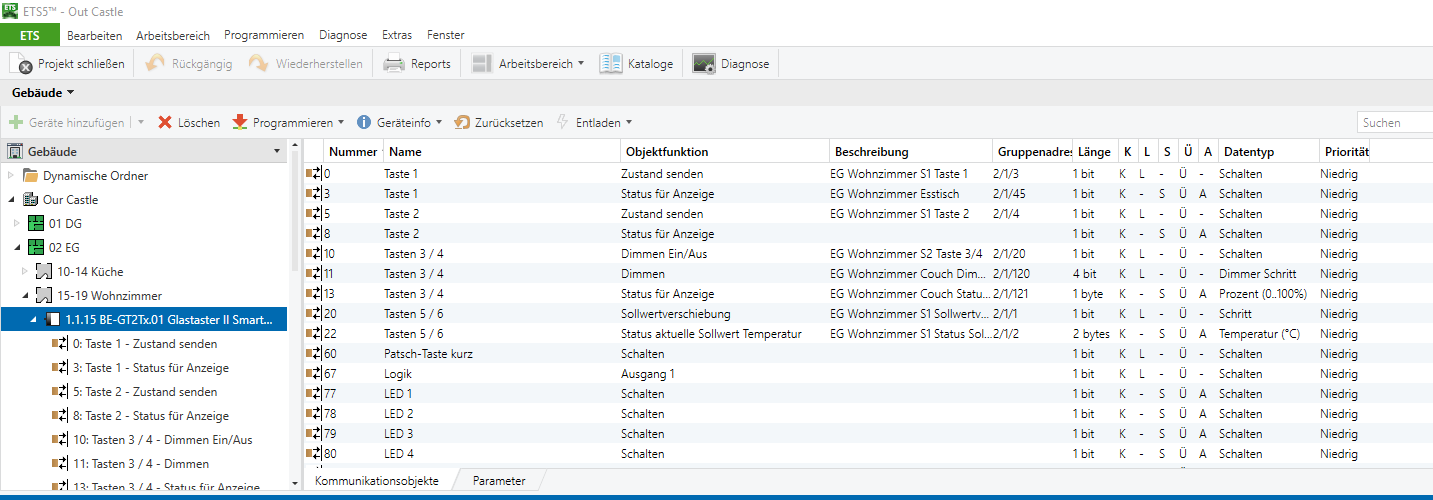The height and width of the screenshot is (500, 1433).
Task: Switch to the Parameter tab
Action: click(498, 481)
